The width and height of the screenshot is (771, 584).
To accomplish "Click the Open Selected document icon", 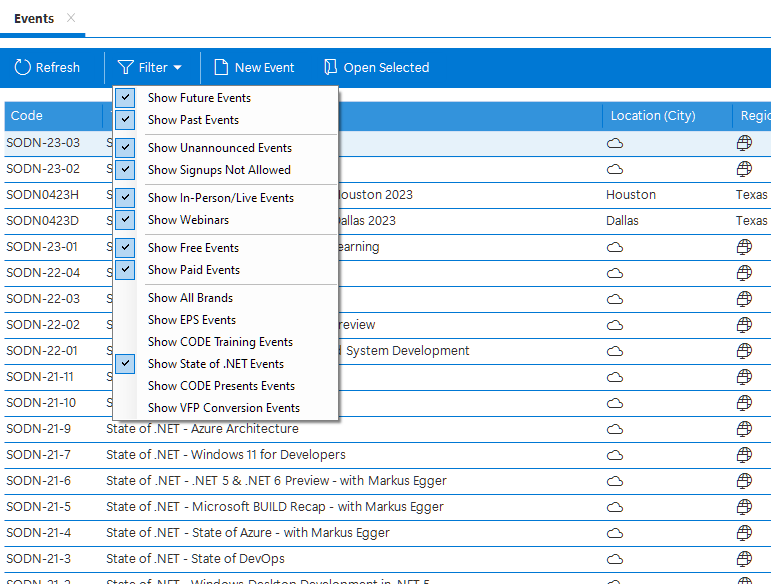I will pos(330,67).
